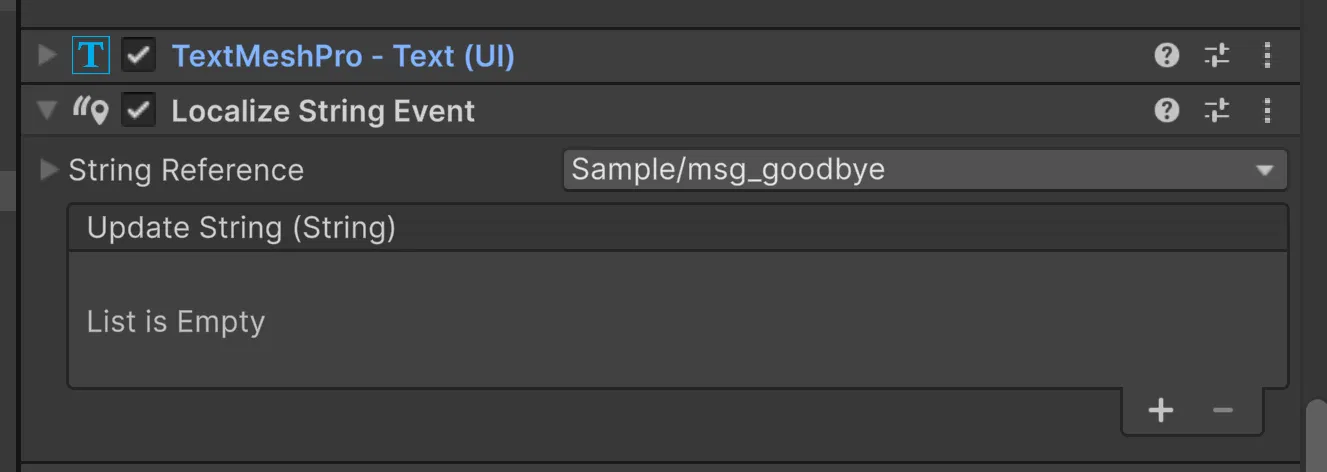Select the TextMeshPro - Text (UI) header title
The height and width of the screenshot is (472, 1327).
343,56
